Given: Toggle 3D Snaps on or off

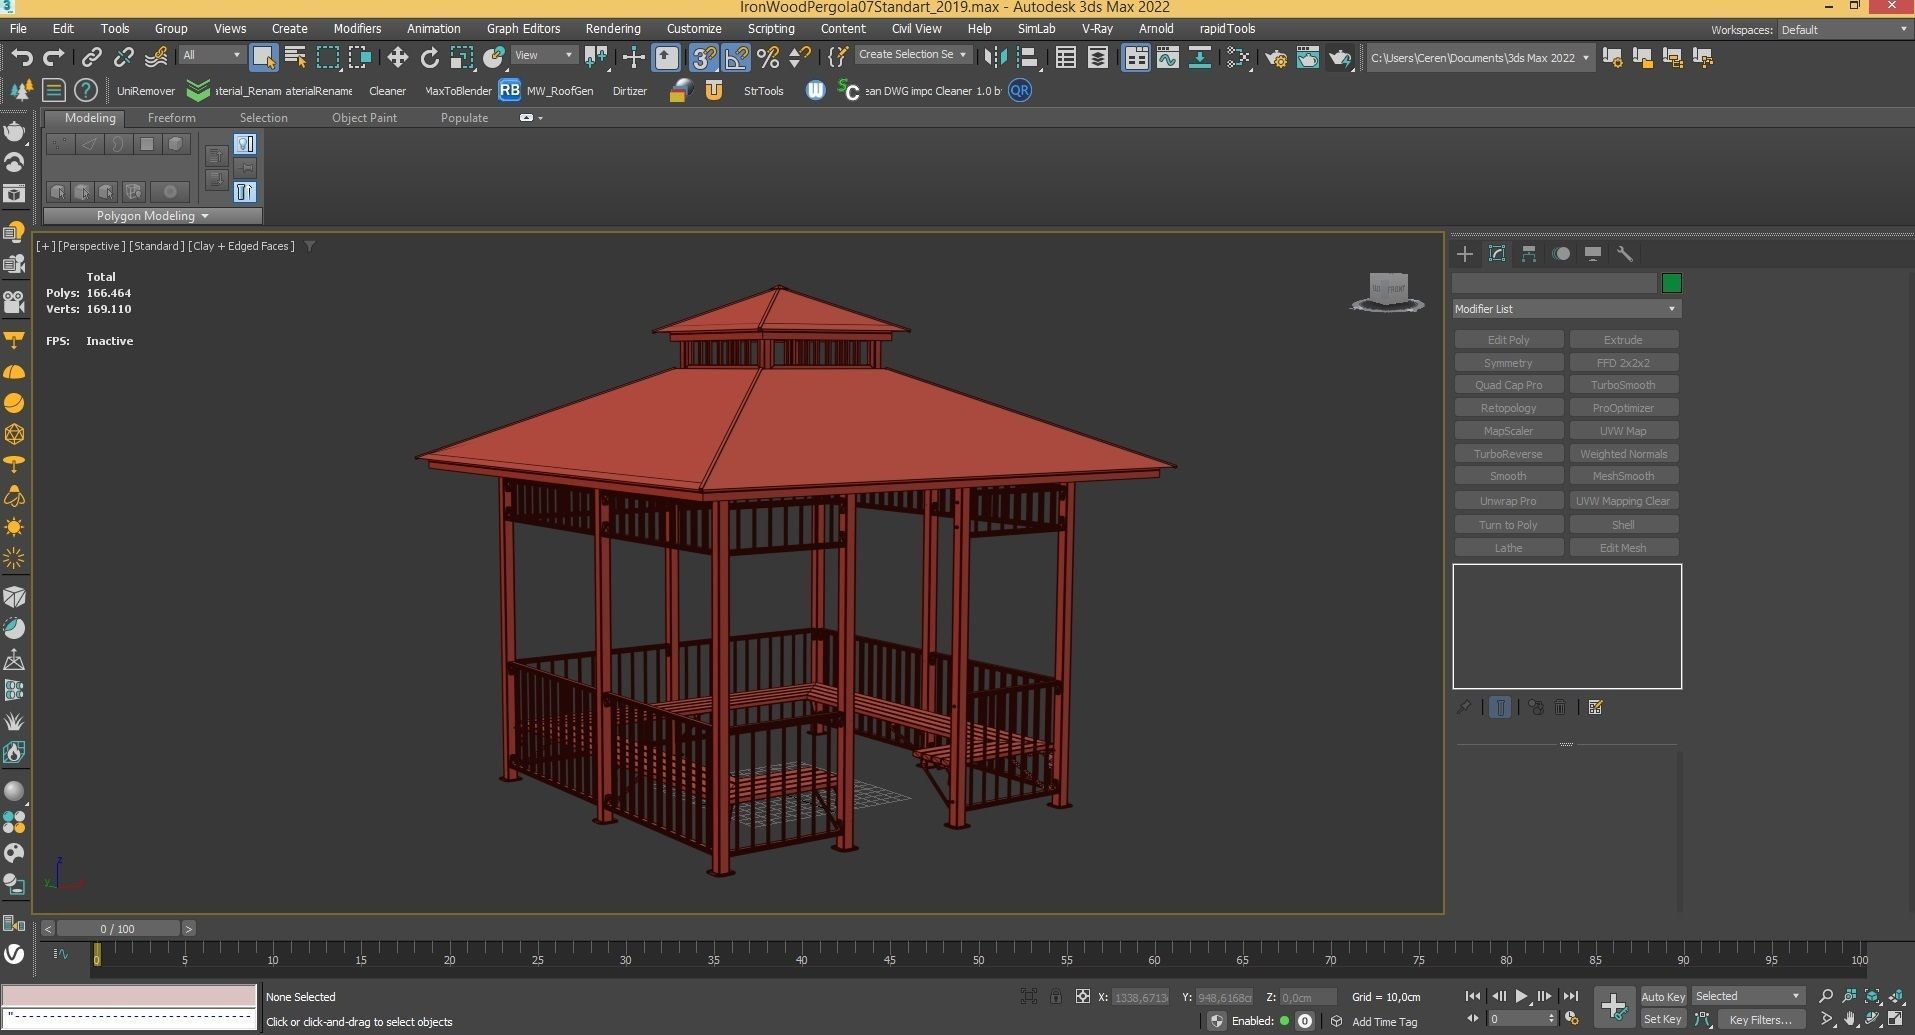Looking at the screenshot, I should pyautogui.click(x=704, y=57).
